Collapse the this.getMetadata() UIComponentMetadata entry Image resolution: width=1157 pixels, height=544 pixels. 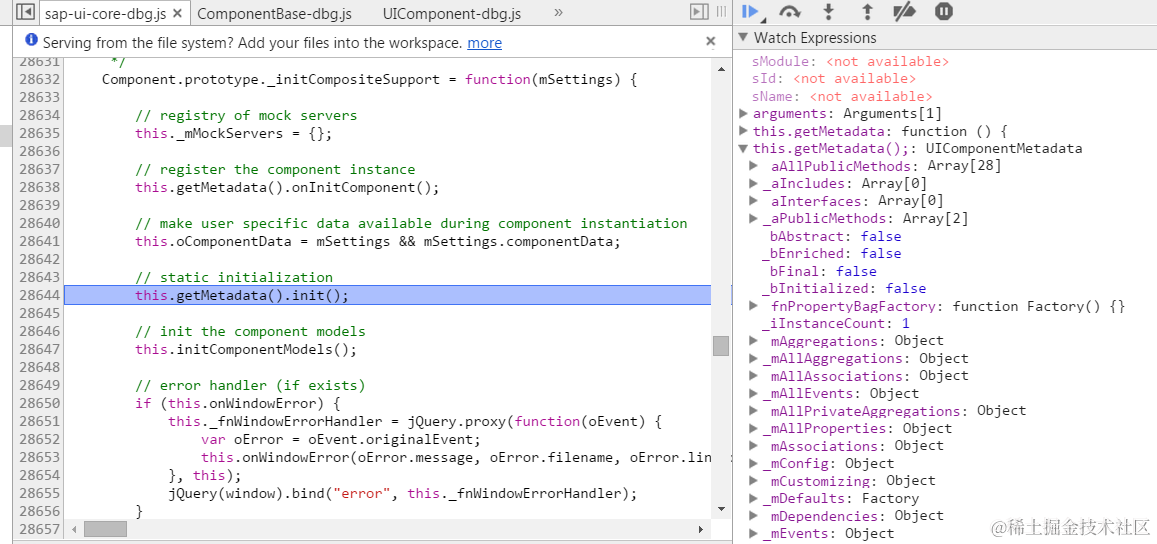pos(743,148)
